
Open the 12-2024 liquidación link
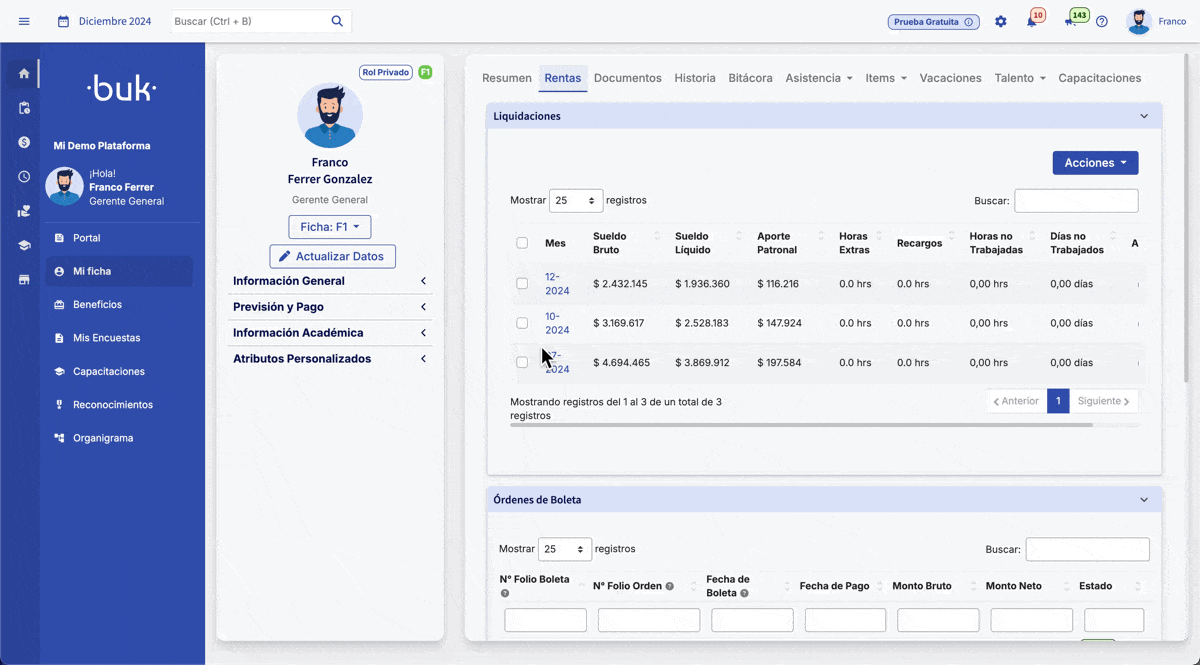(x=557, y=284)
